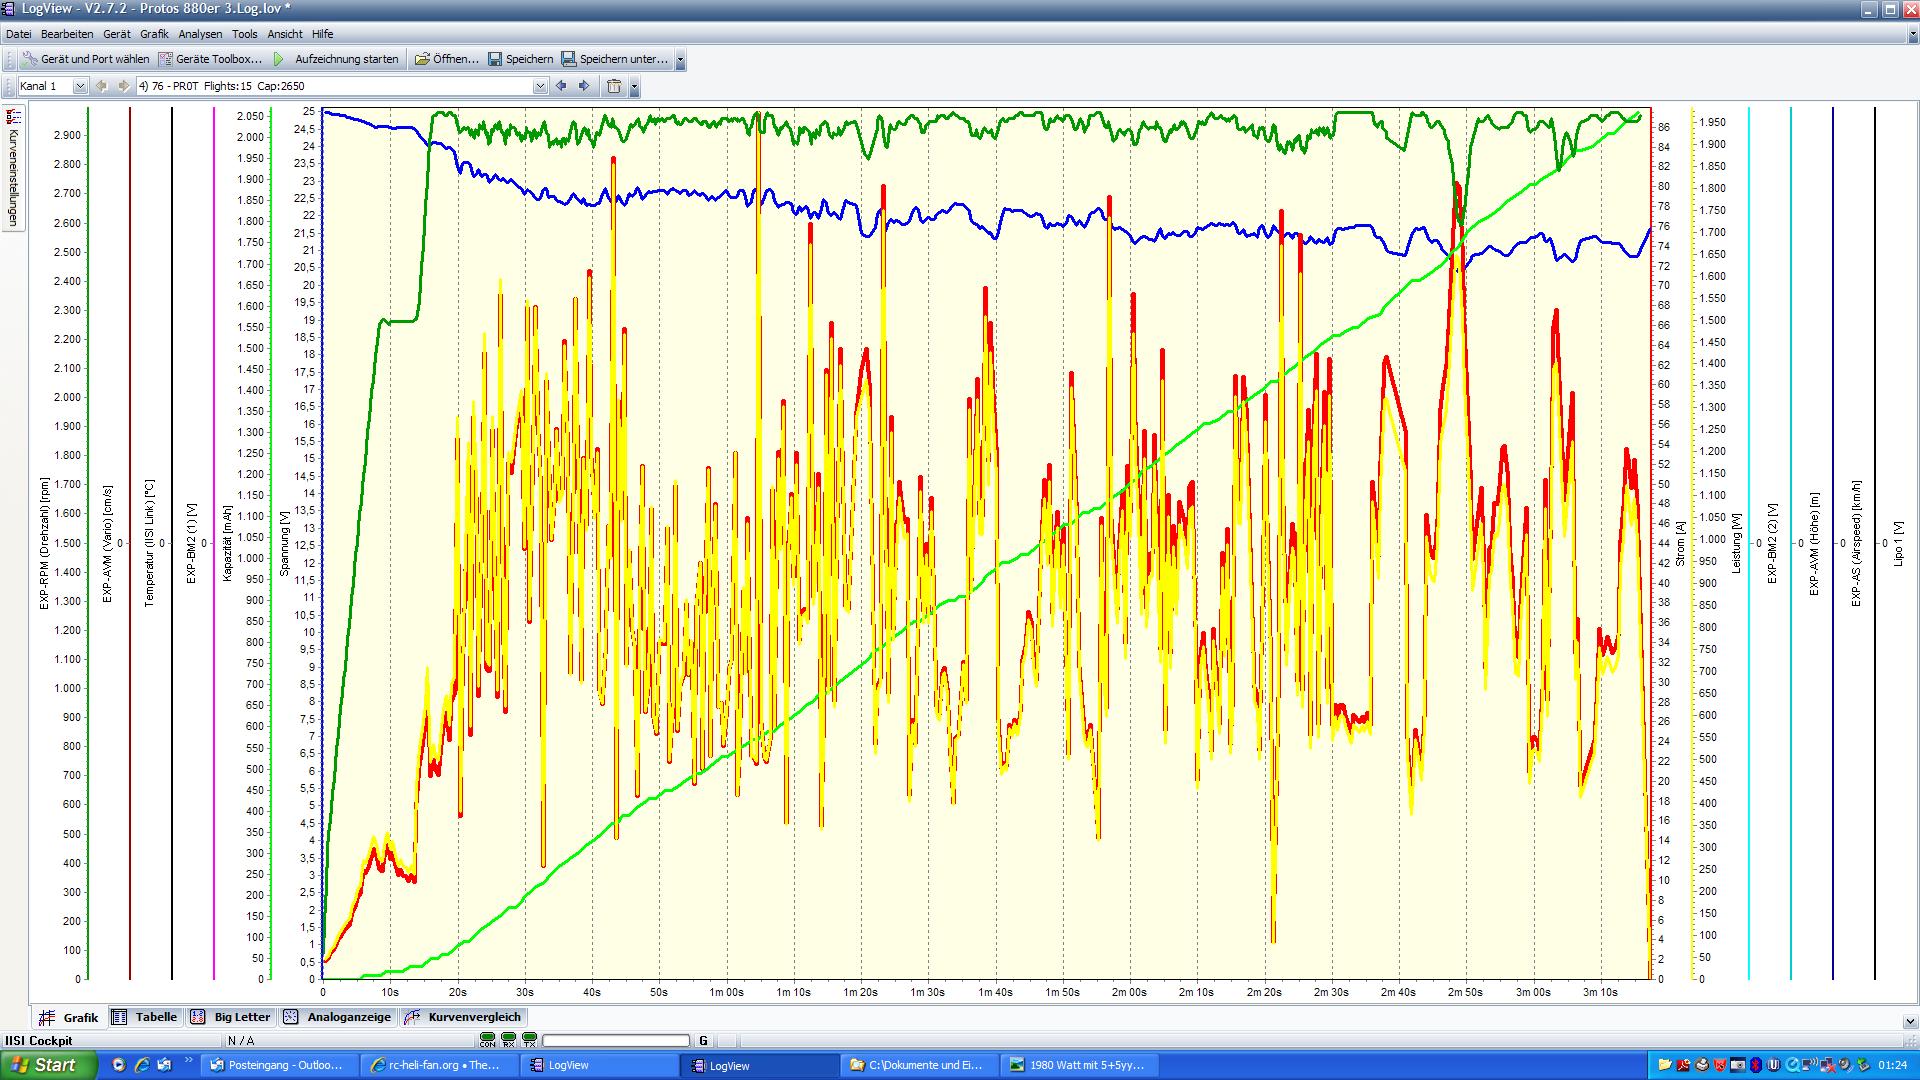The height and width of the screenshot is (1080, 1920).
Task: Launch Internet Explorer from quick launch
Action: point(142,1065)
